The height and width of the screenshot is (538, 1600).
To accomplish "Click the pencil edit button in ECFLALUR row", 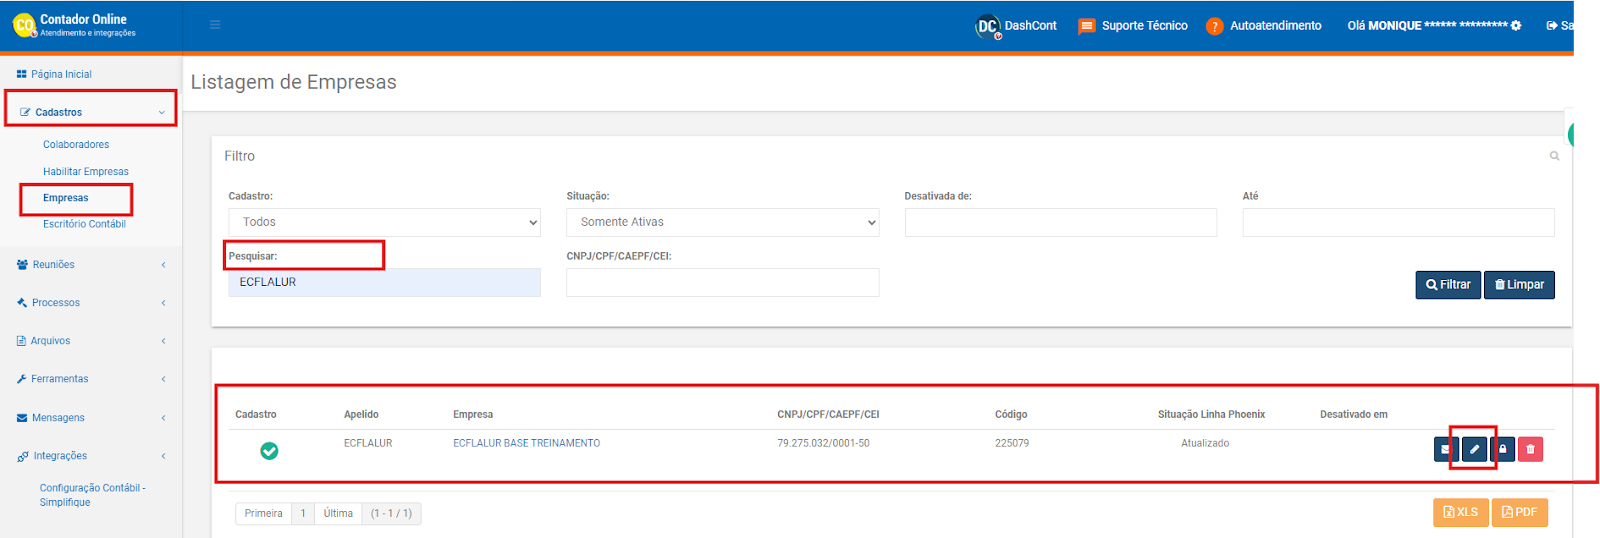I will coord(1474,450).
